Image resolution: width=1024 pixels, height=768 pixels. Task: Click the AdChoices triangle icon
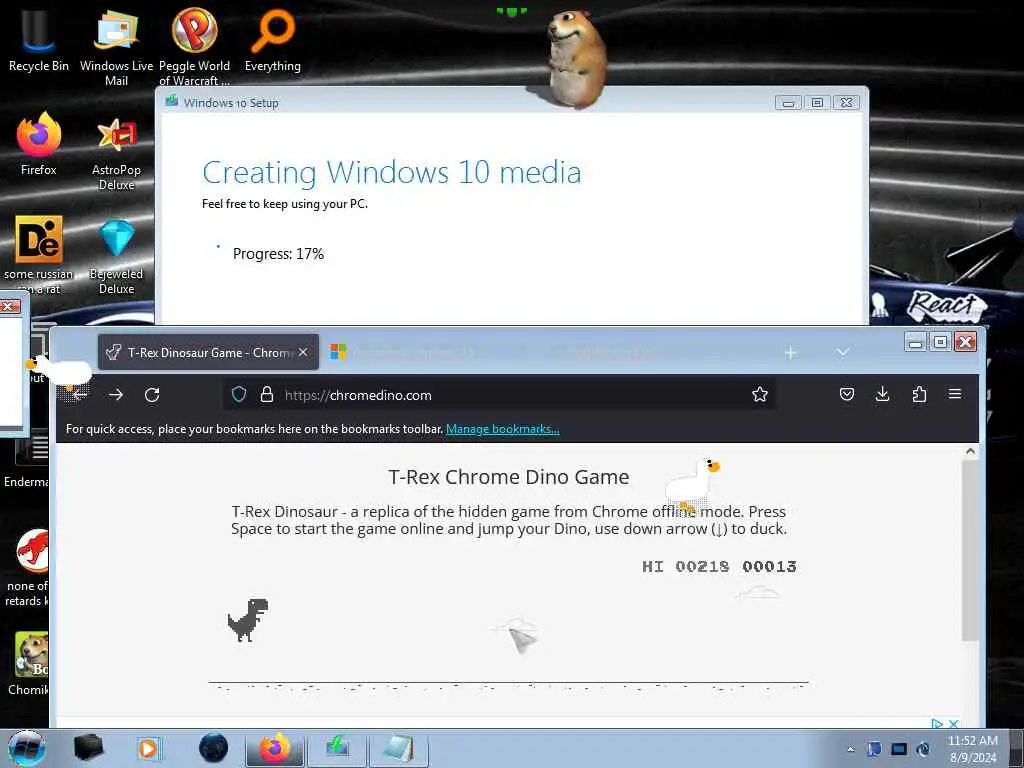pos(937,724)
